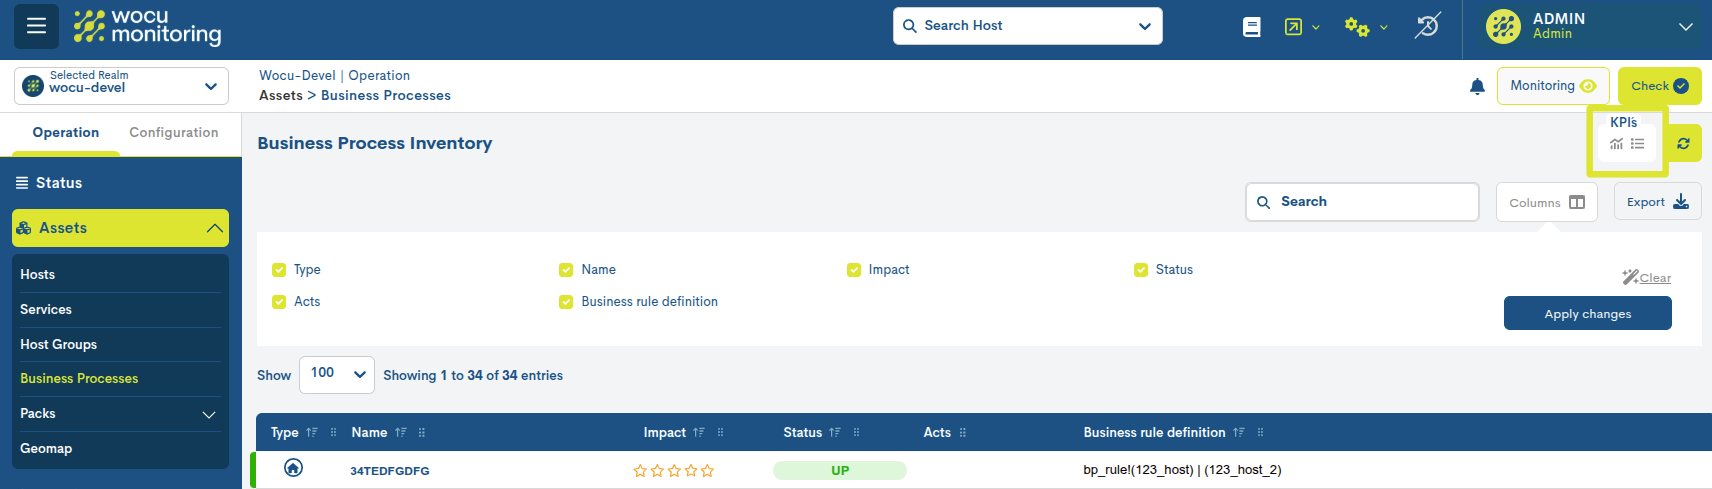Collapse the Assets sidebar section
This screenshot has height=489, width=1712.
pos(121,228)
